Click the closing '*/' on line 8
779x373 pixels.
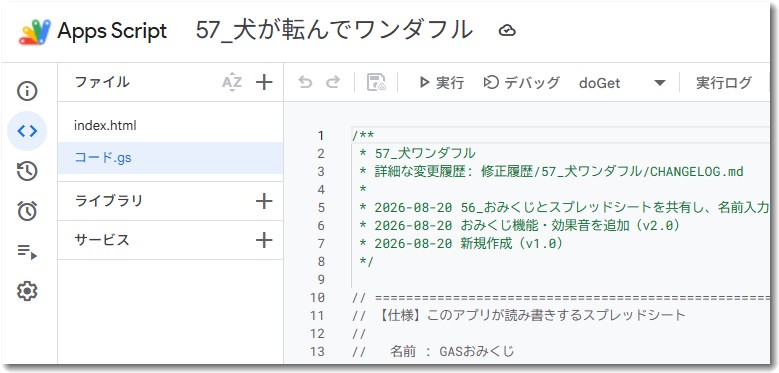(x=368, y=261)
